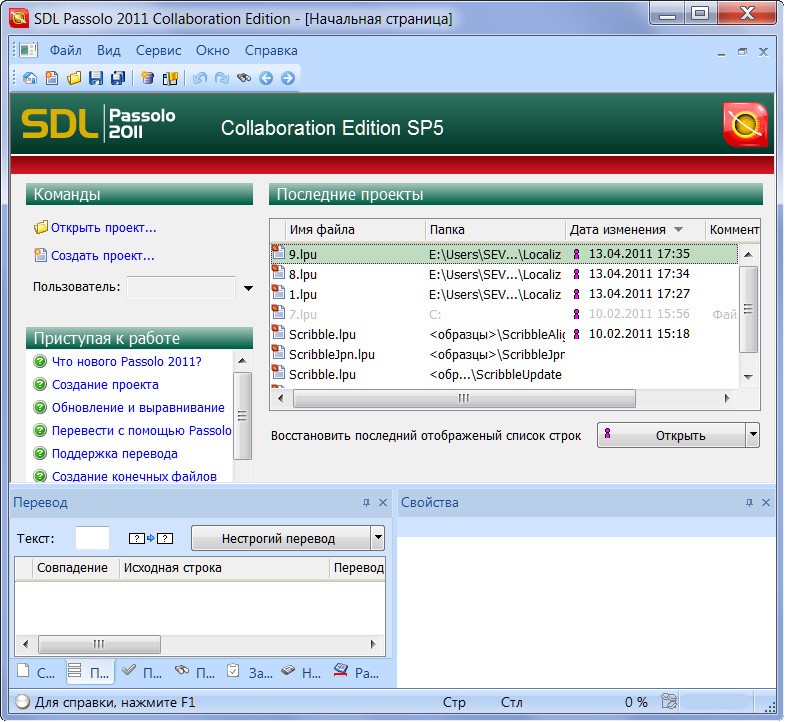Screen dimensions: 785x722
Task: Click the Open project folder toolbar icon
Action: (x=74, y=78)
